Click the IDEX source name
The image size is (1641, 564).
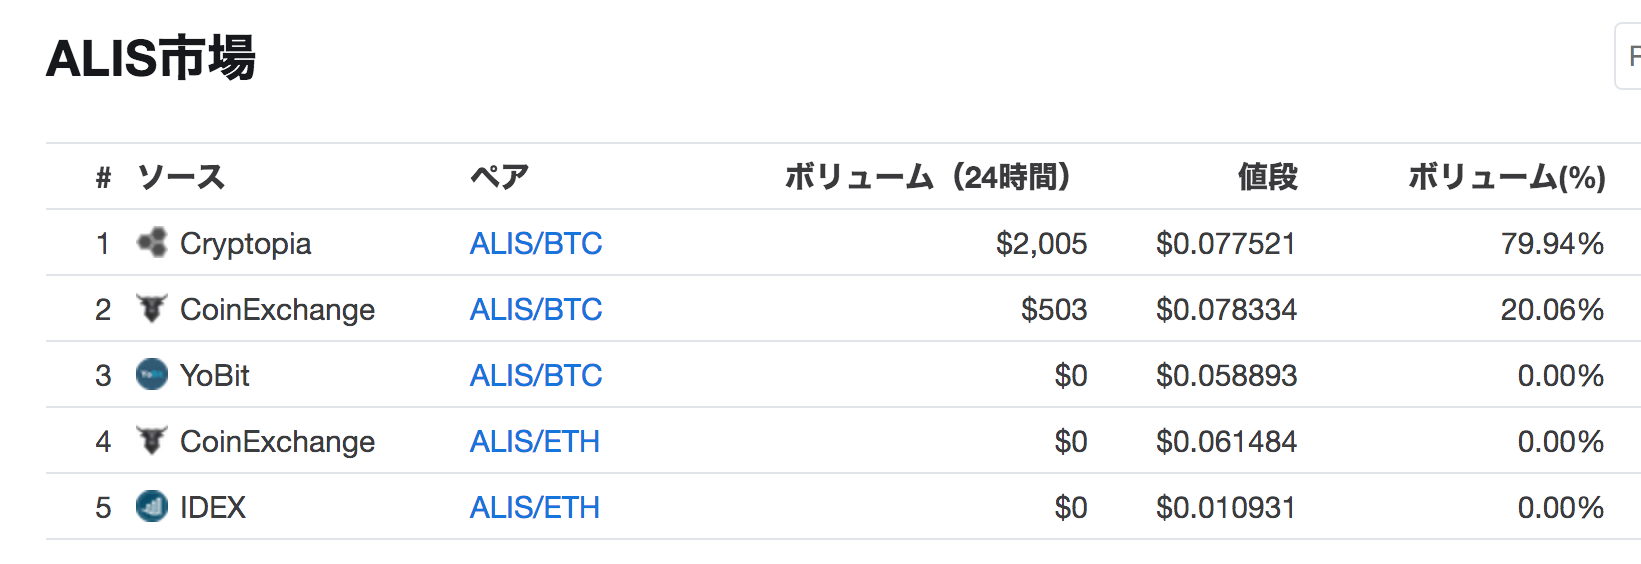[x=213, y=507]
